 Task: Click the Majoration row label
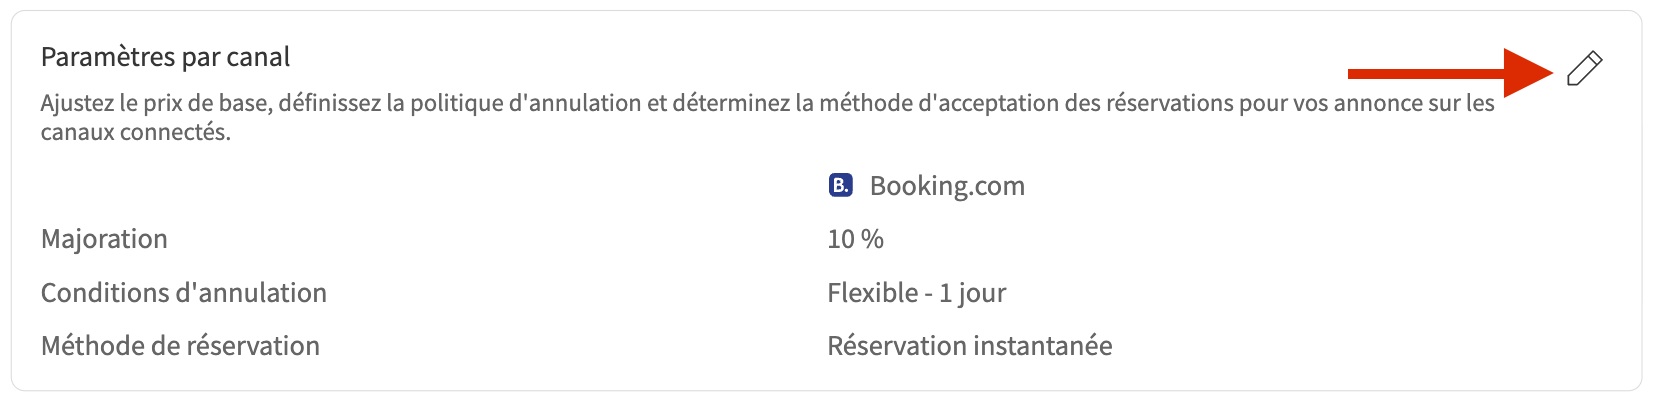(x=104, y=239)
